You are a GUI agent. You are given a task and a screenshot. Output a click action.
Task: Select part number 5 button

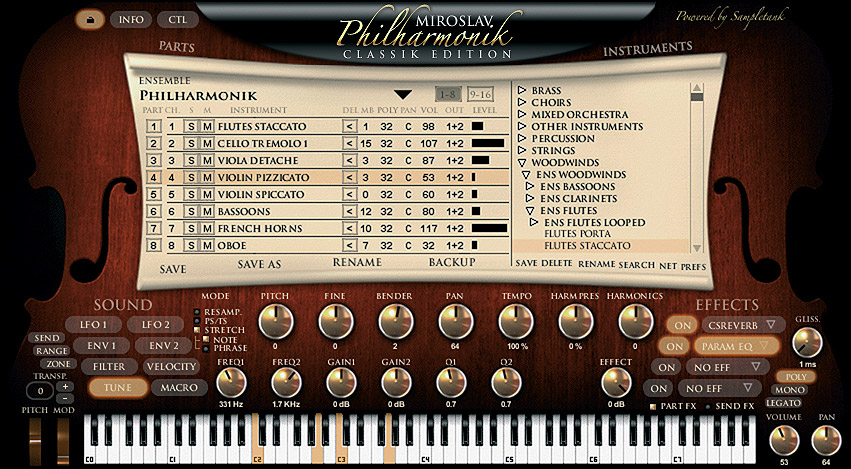pos(155,194)
